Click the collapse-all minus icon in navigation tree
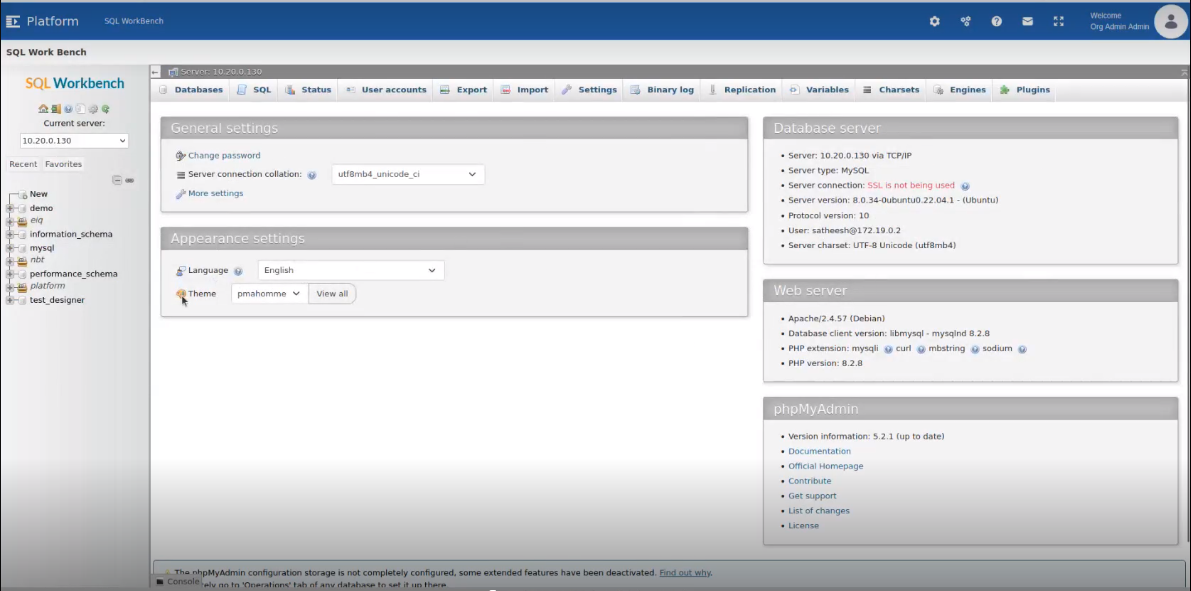 point(117,180)
